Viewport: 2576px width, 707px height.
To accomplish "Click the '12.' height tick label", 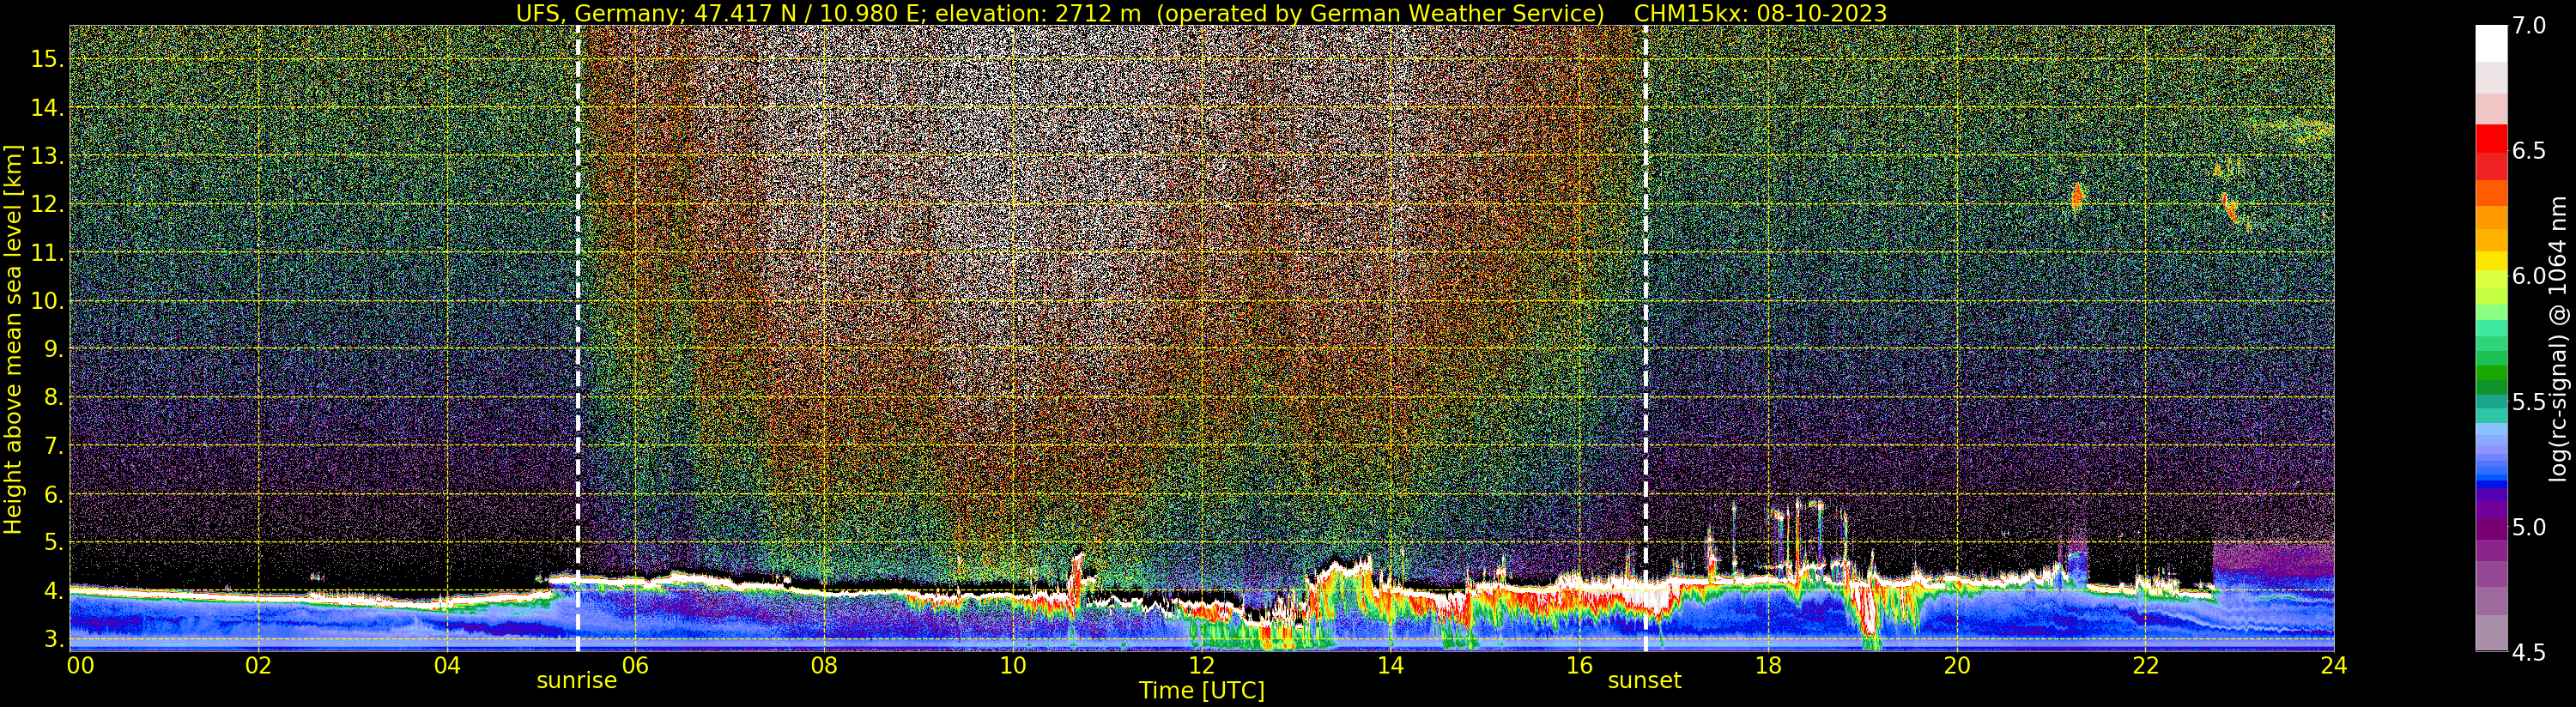I will [47, 204].
